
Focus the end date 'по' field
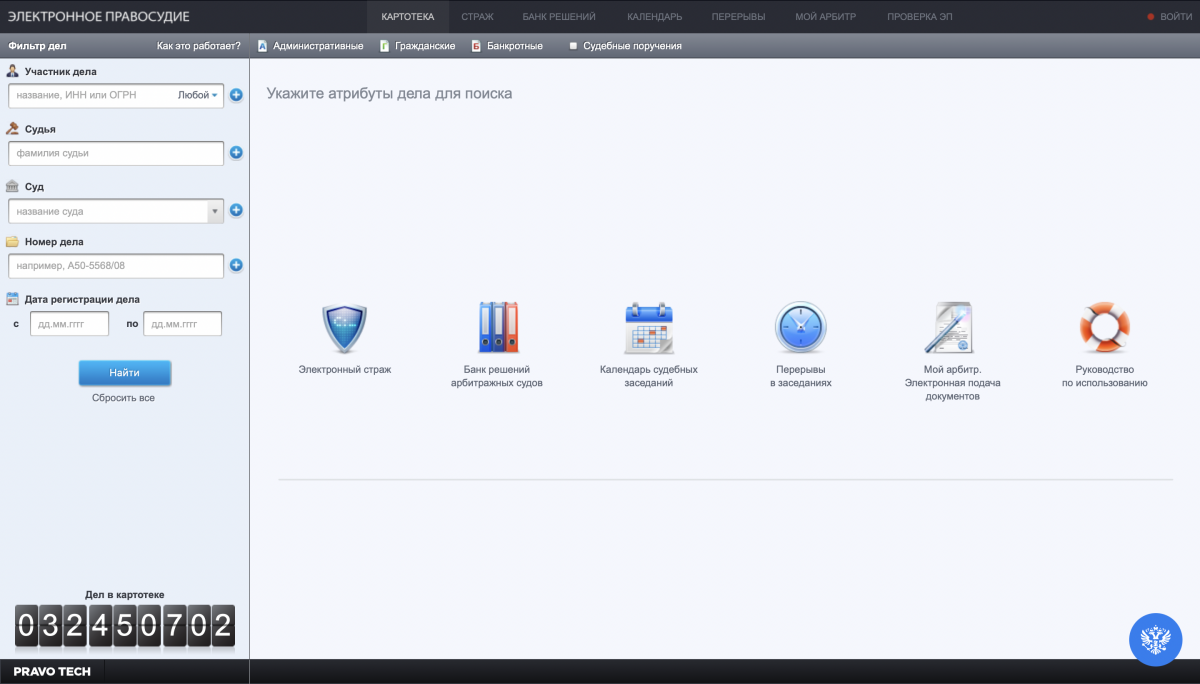[182, 324]
